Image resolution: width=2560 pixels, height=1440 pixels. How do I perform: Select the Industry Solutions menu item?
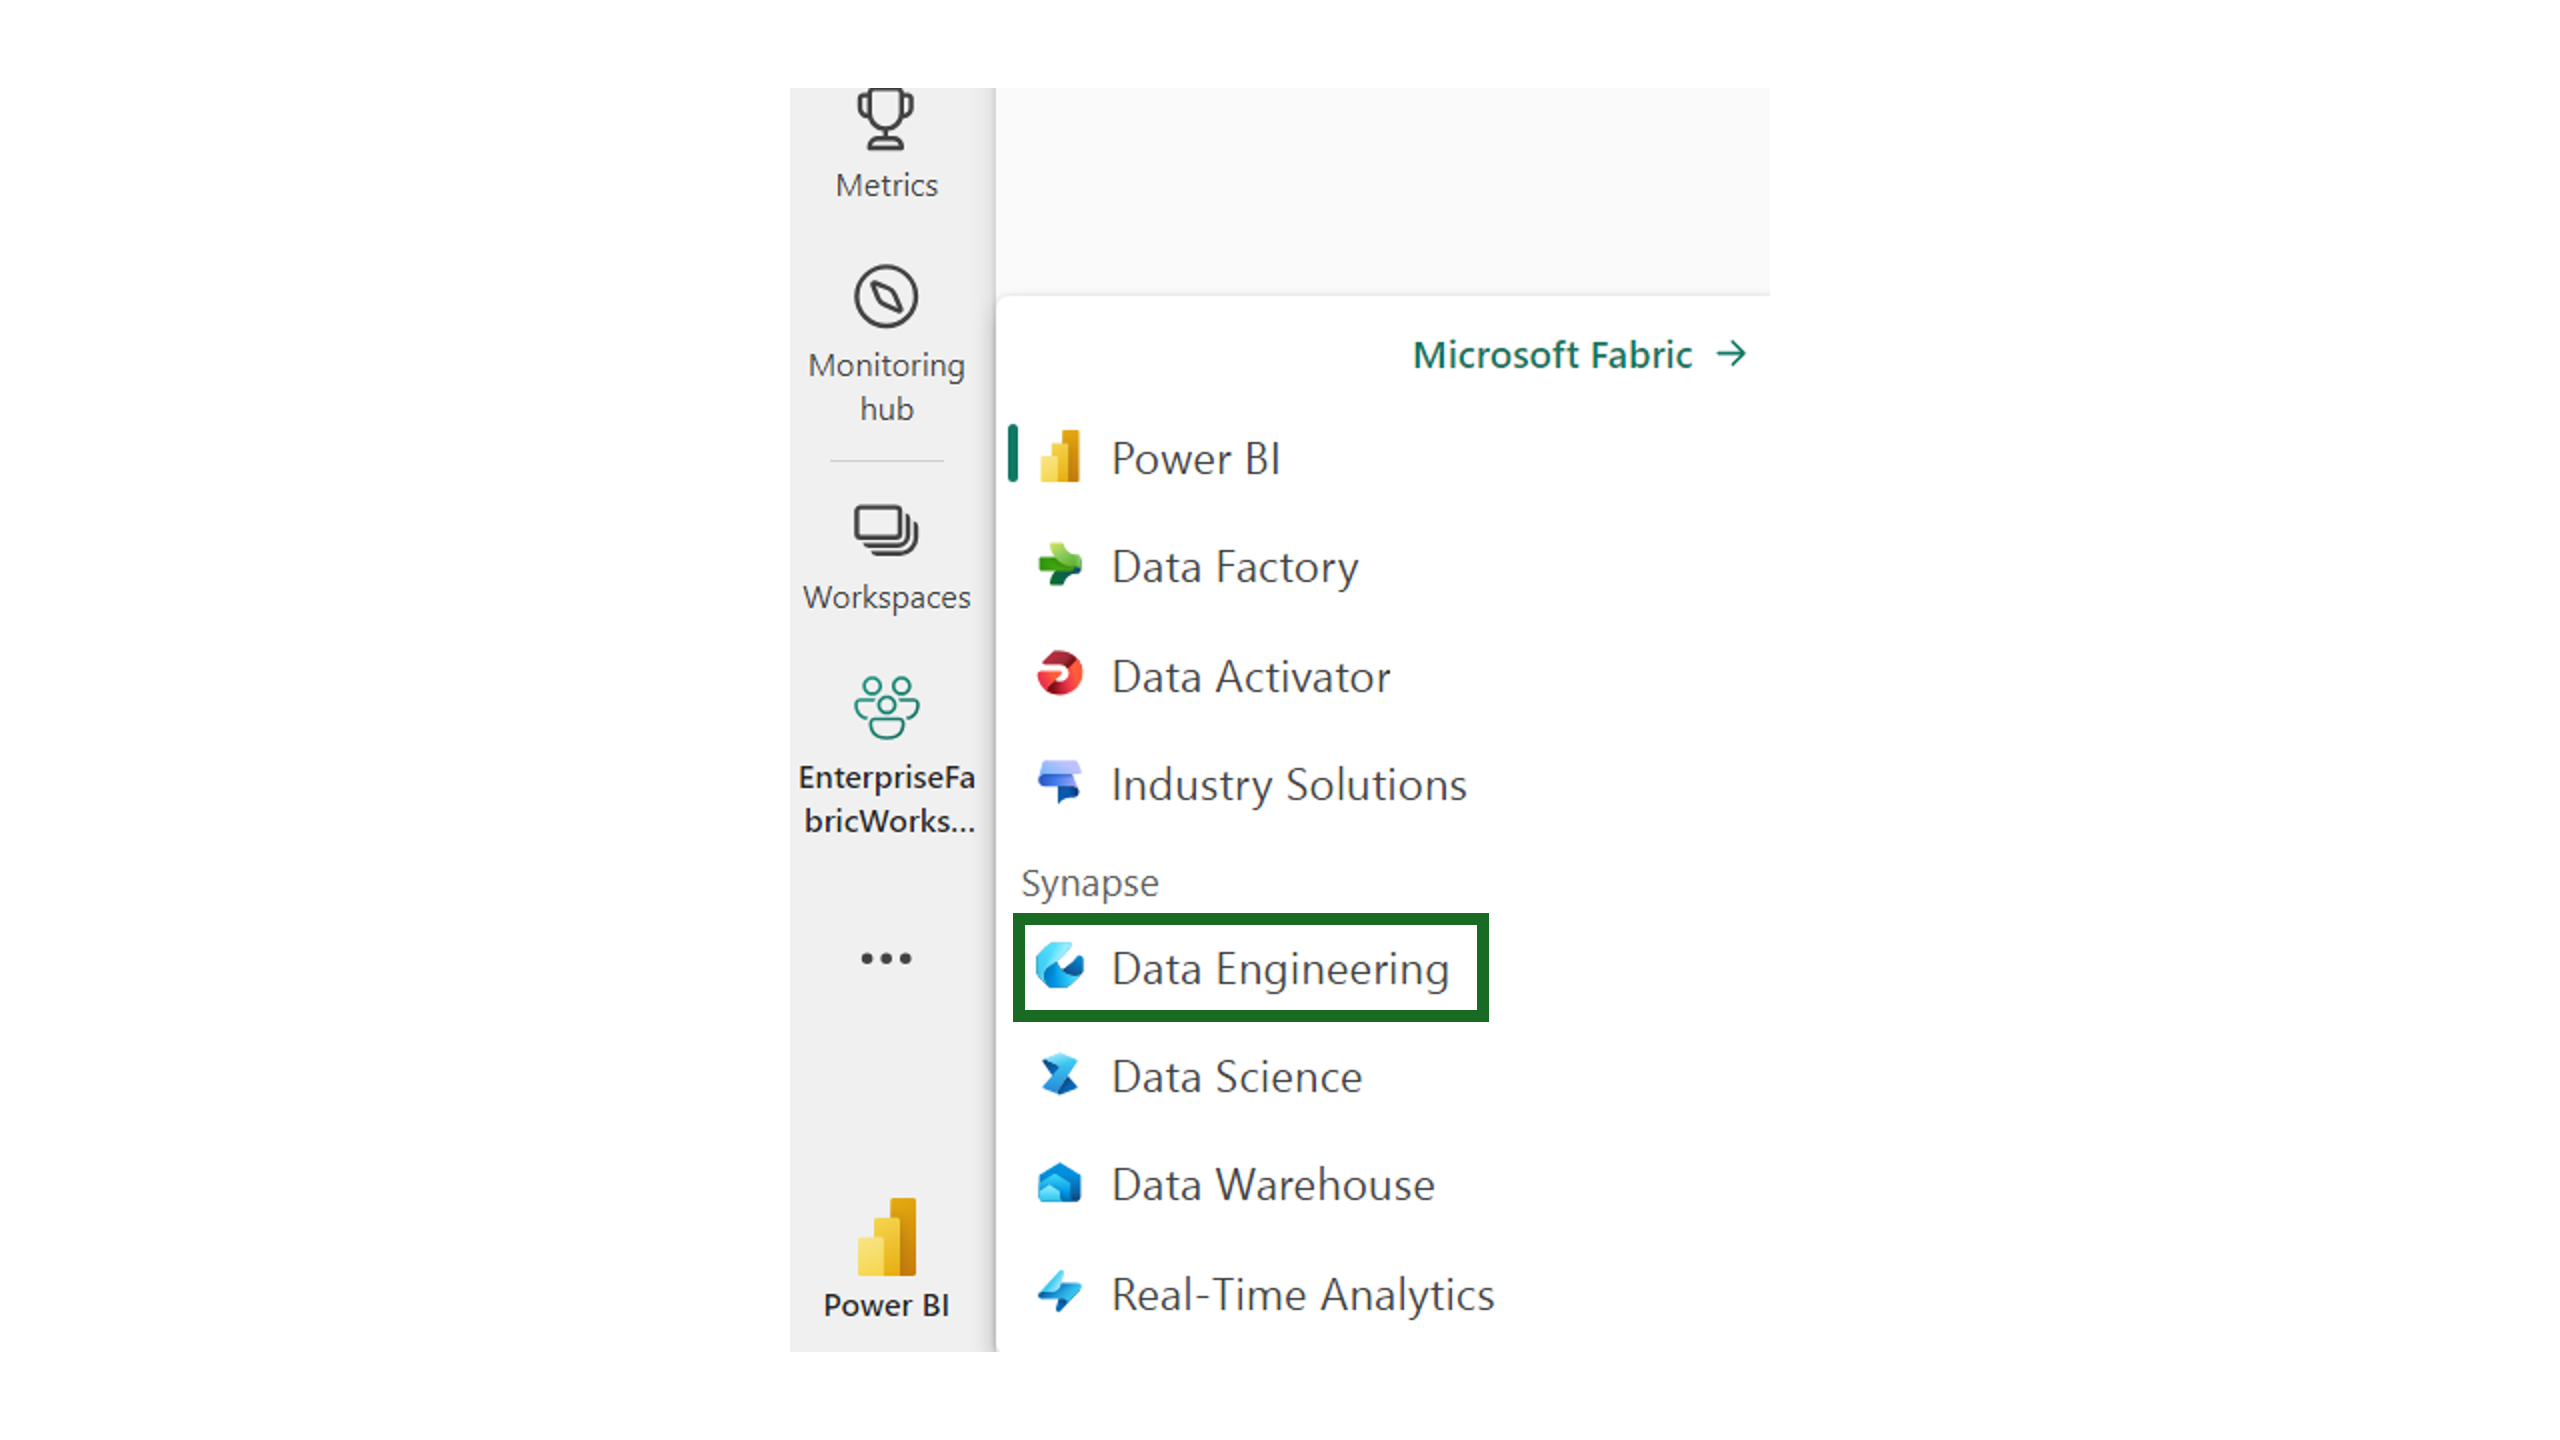point(1287,782)
